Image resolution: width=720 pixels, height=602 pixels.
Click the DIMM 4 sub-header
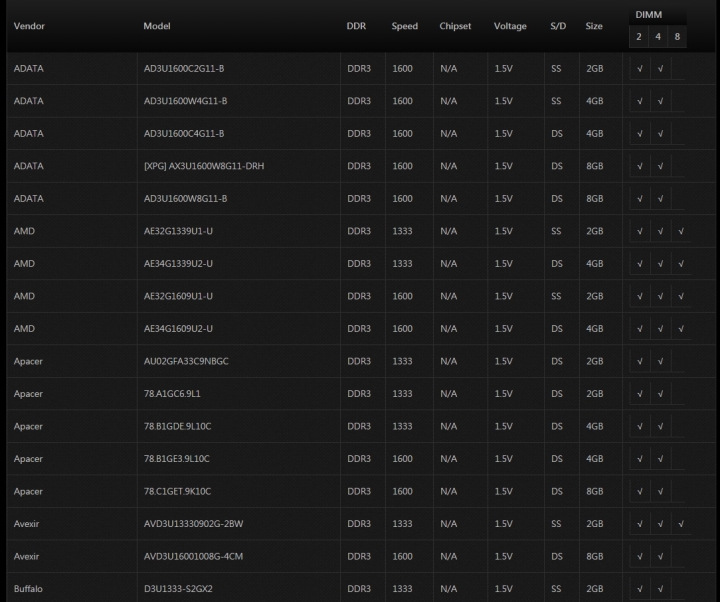tap(658, 37)
